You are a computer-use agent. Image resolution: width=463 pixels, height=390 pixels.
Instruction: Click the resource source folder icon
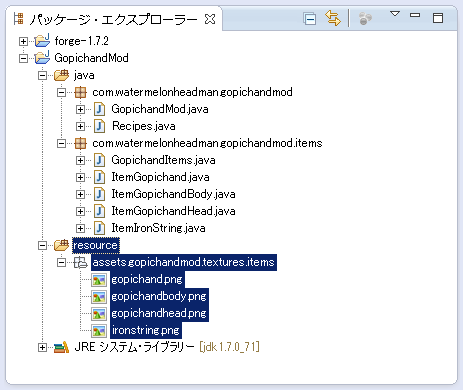click(61, 245)
